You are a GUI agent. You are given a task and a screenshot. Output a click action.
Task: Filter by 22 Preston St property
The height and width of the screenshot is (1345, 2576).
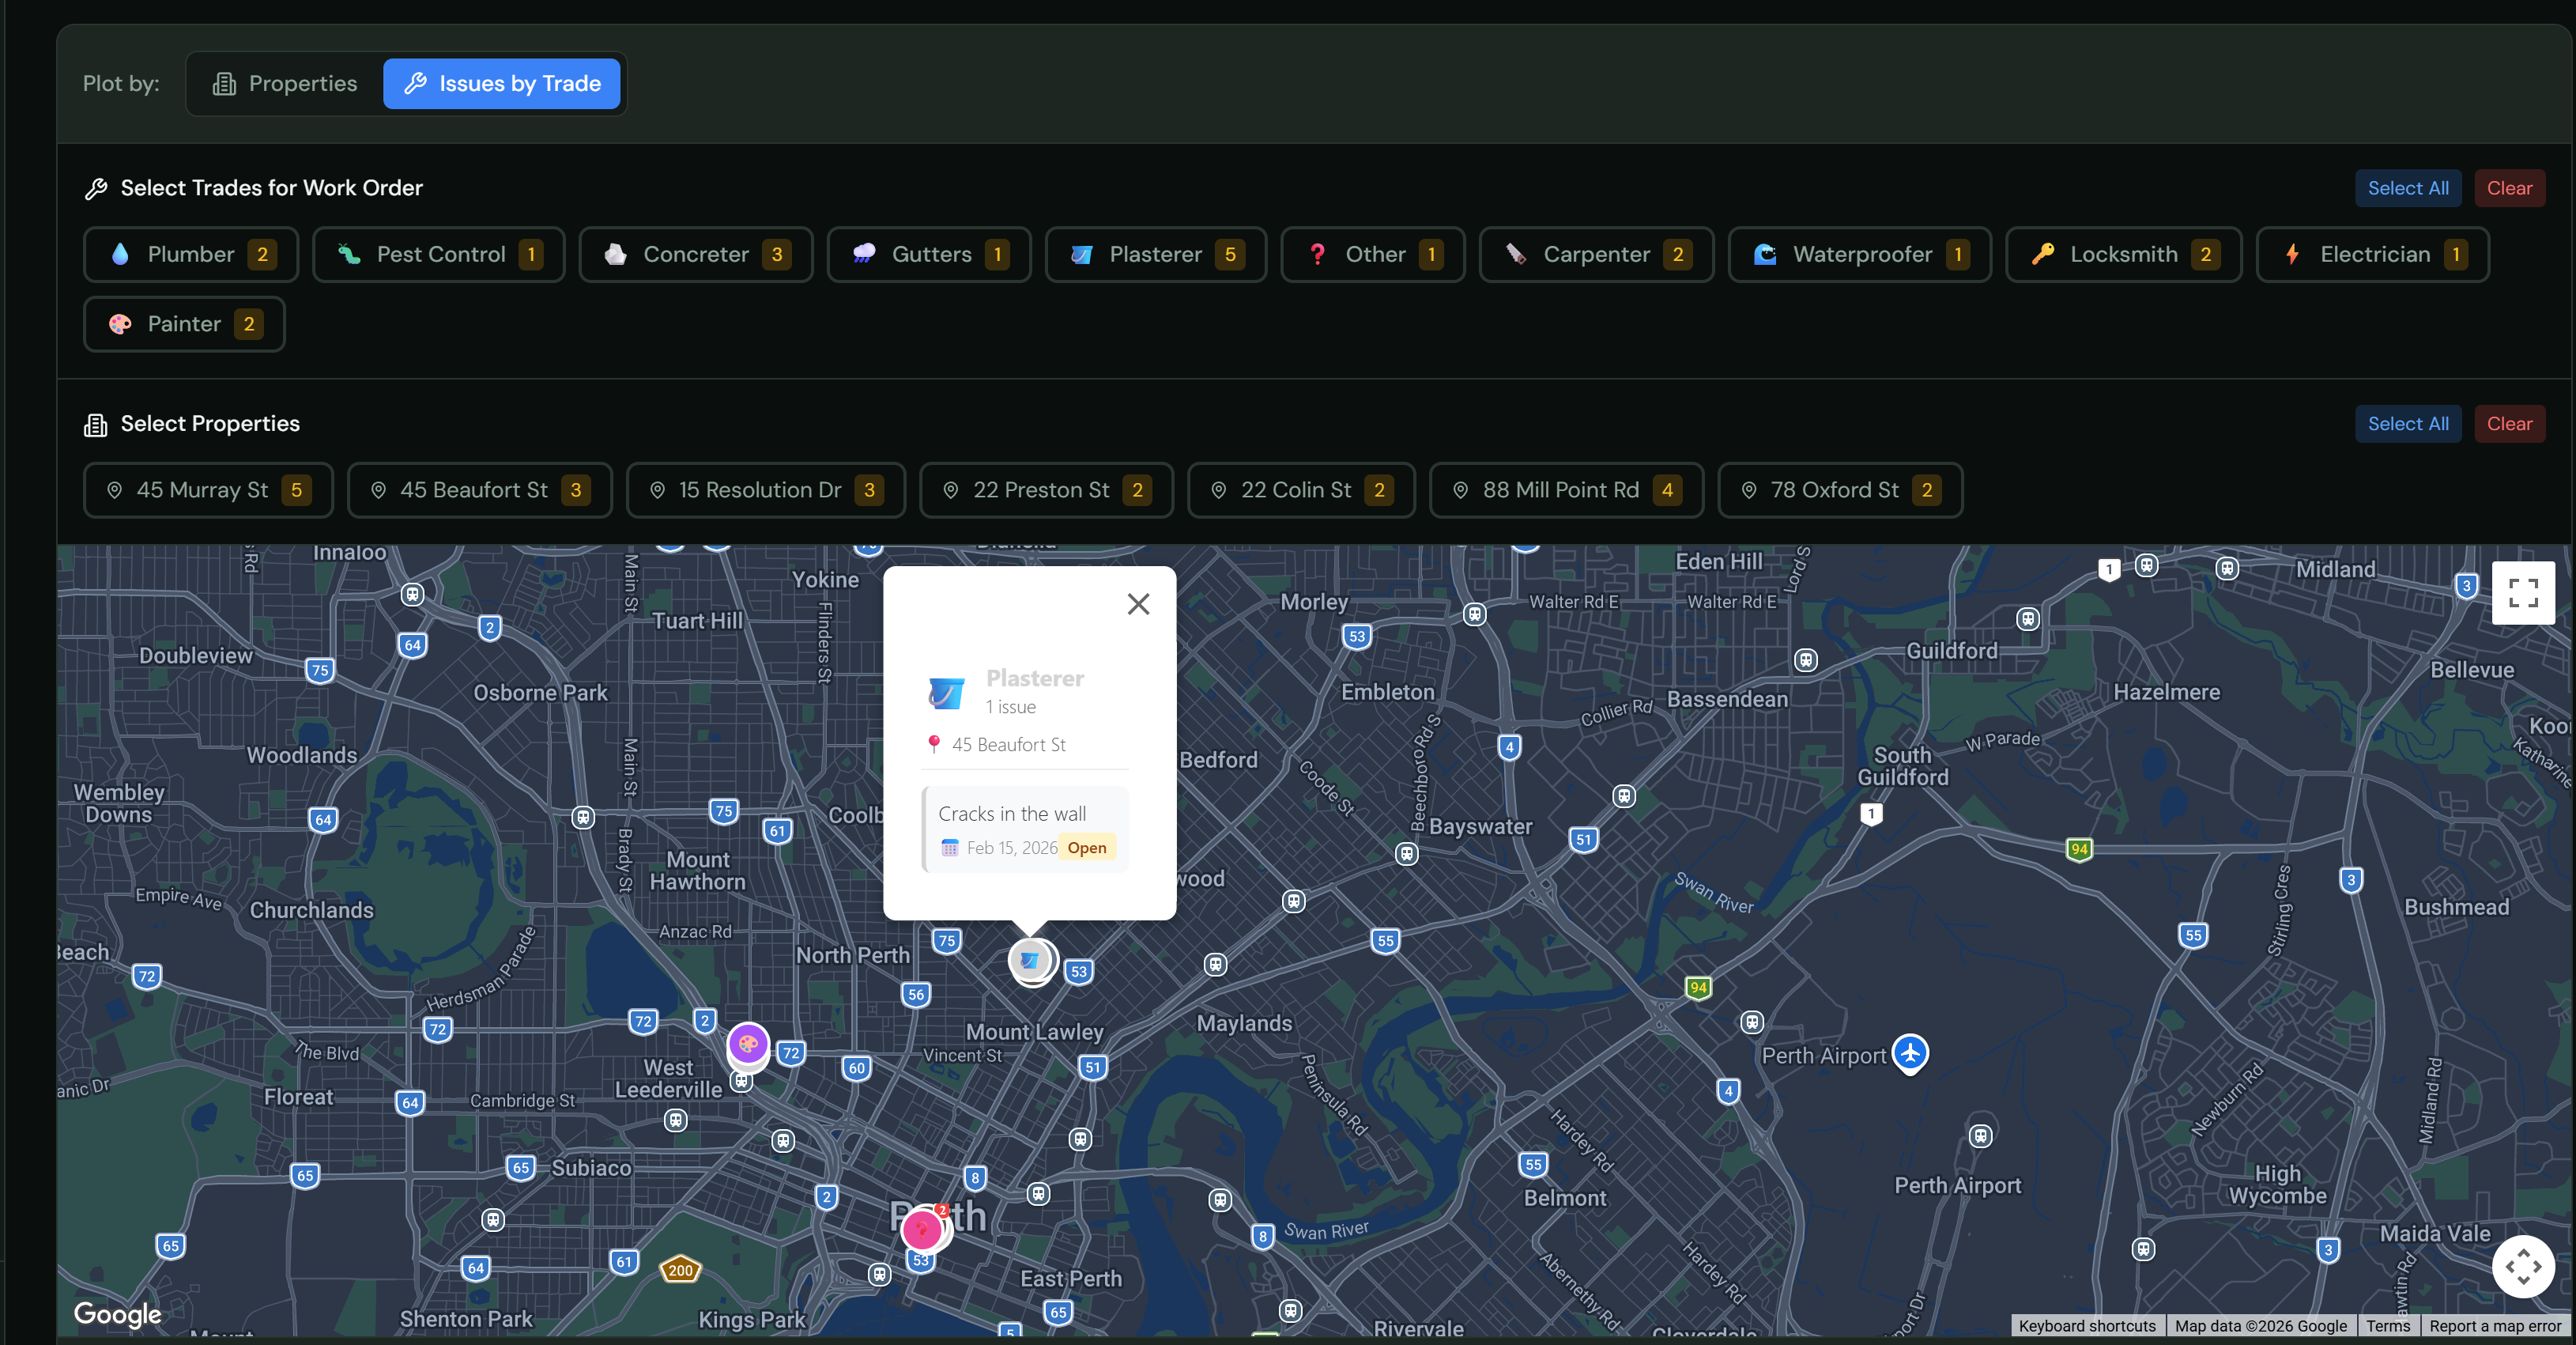point(1046,490)
